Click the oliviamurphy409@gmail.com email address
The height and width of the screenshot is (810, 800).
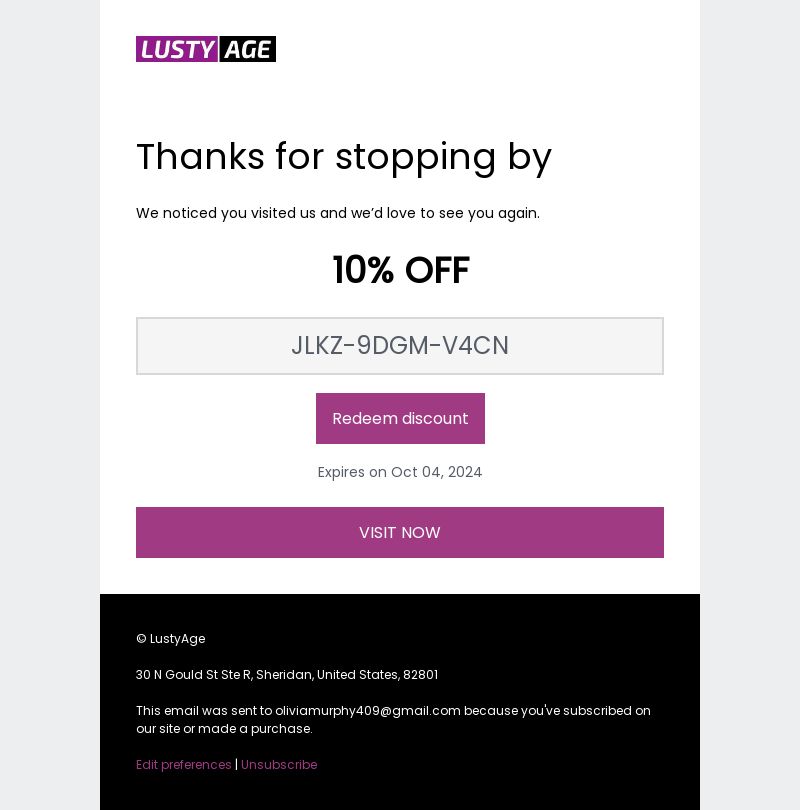pos(368,710)
